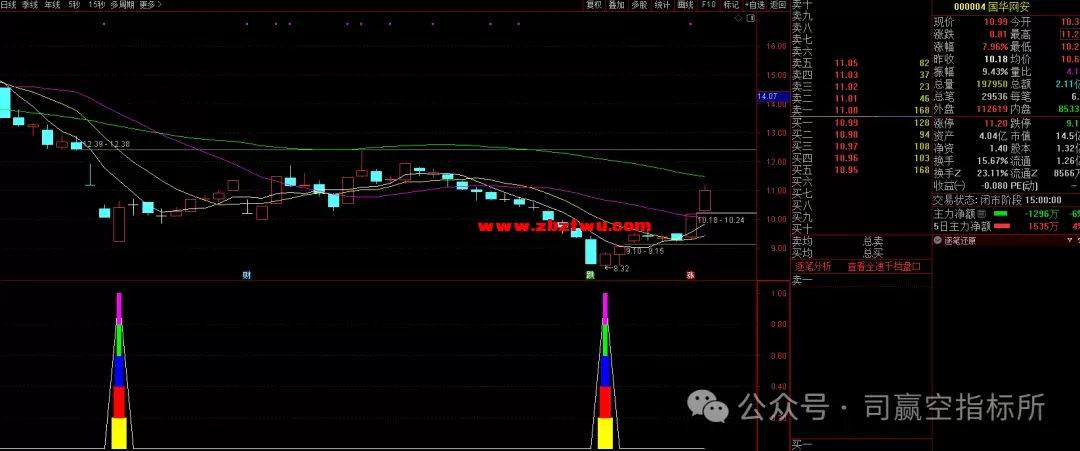Screen dimensions: 1080x451
Task: Add stock via +自选 button
Action: pyautogui.click(x=755, y=5)
